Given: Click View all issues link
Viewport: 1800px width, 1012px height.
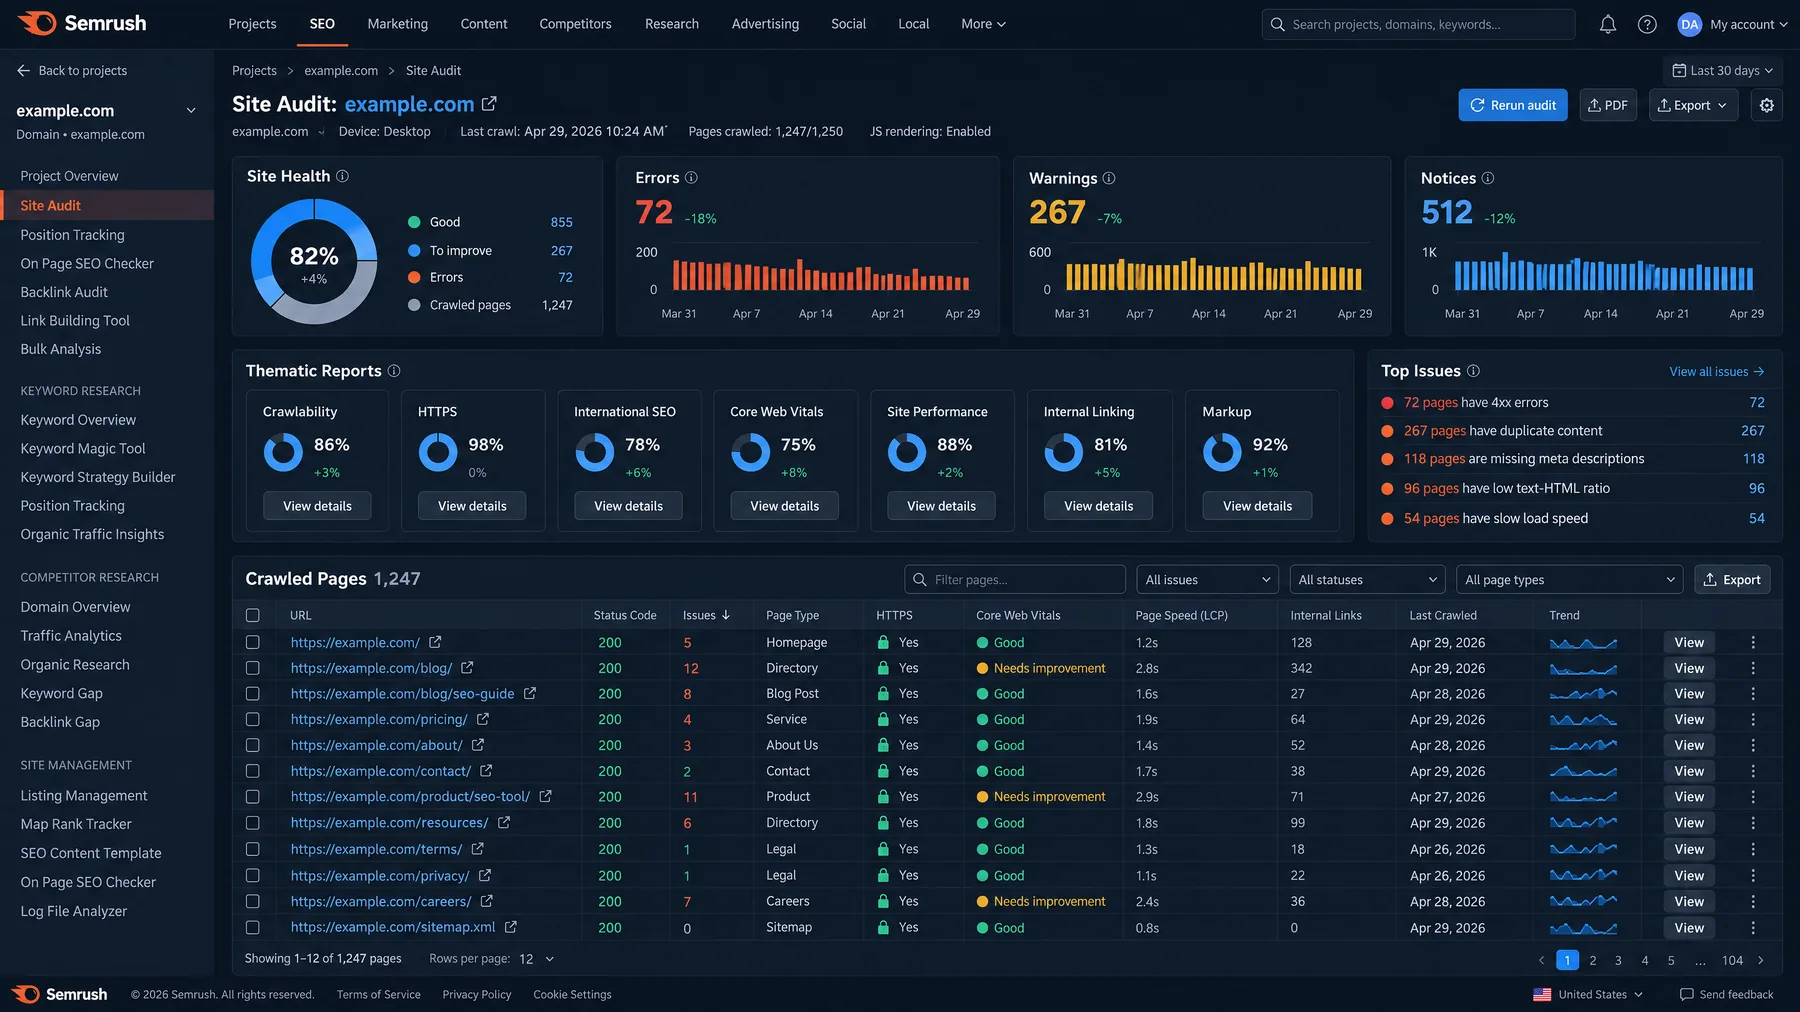Looking at the screenshot, I should tap(1717, 372).
